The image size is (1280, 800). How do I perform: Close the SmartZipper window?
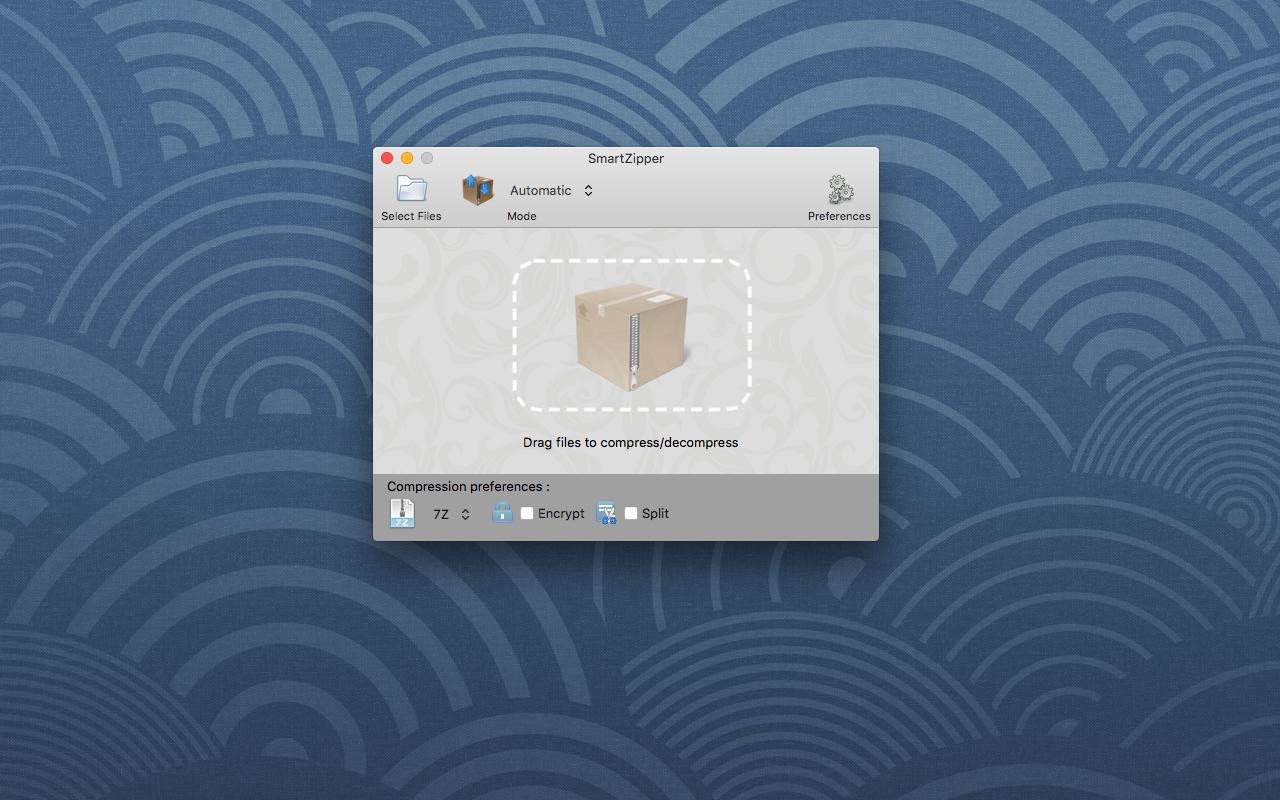click(x=387, y=158)
